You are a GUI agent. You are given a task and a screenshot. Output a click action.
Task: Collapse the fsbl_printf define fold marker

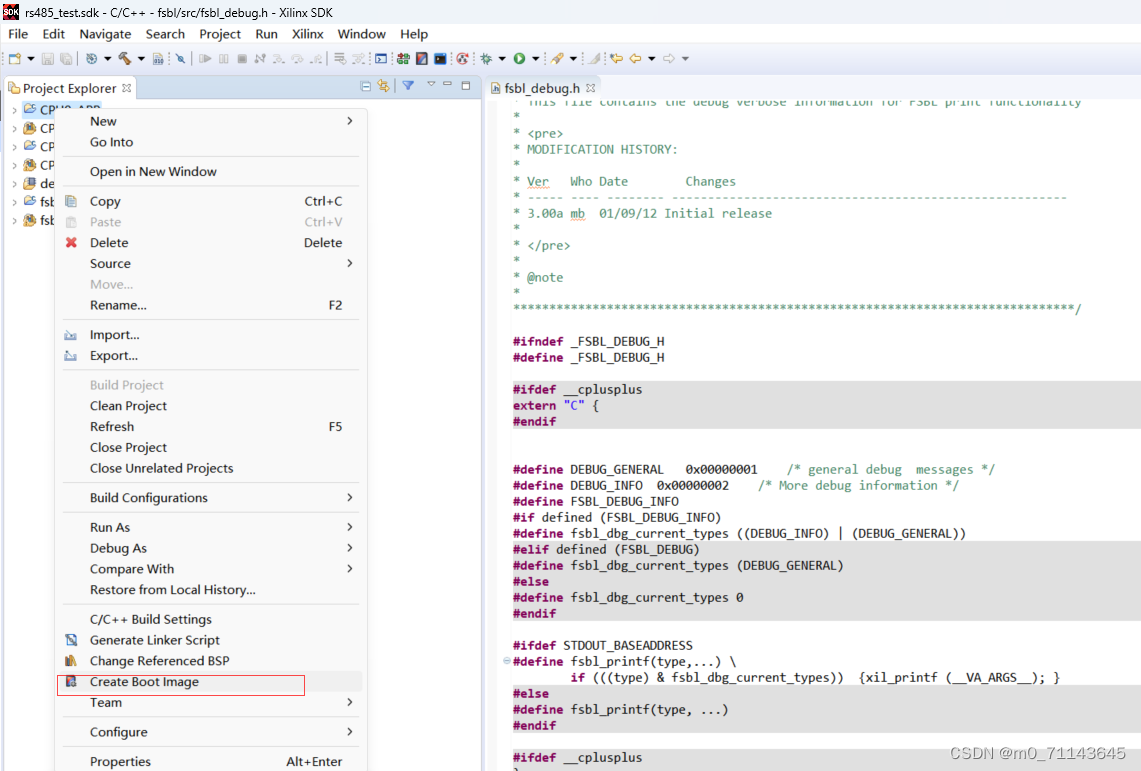[507, 662]
